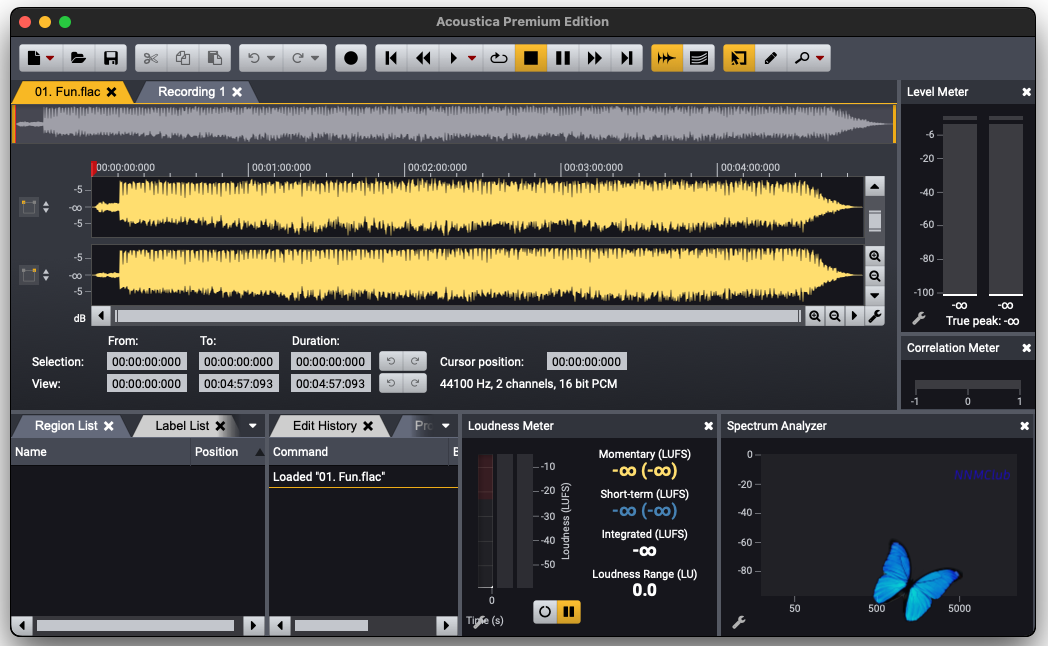
Task: Expand the undo history dropdown arrow
Action: (271, 58)
